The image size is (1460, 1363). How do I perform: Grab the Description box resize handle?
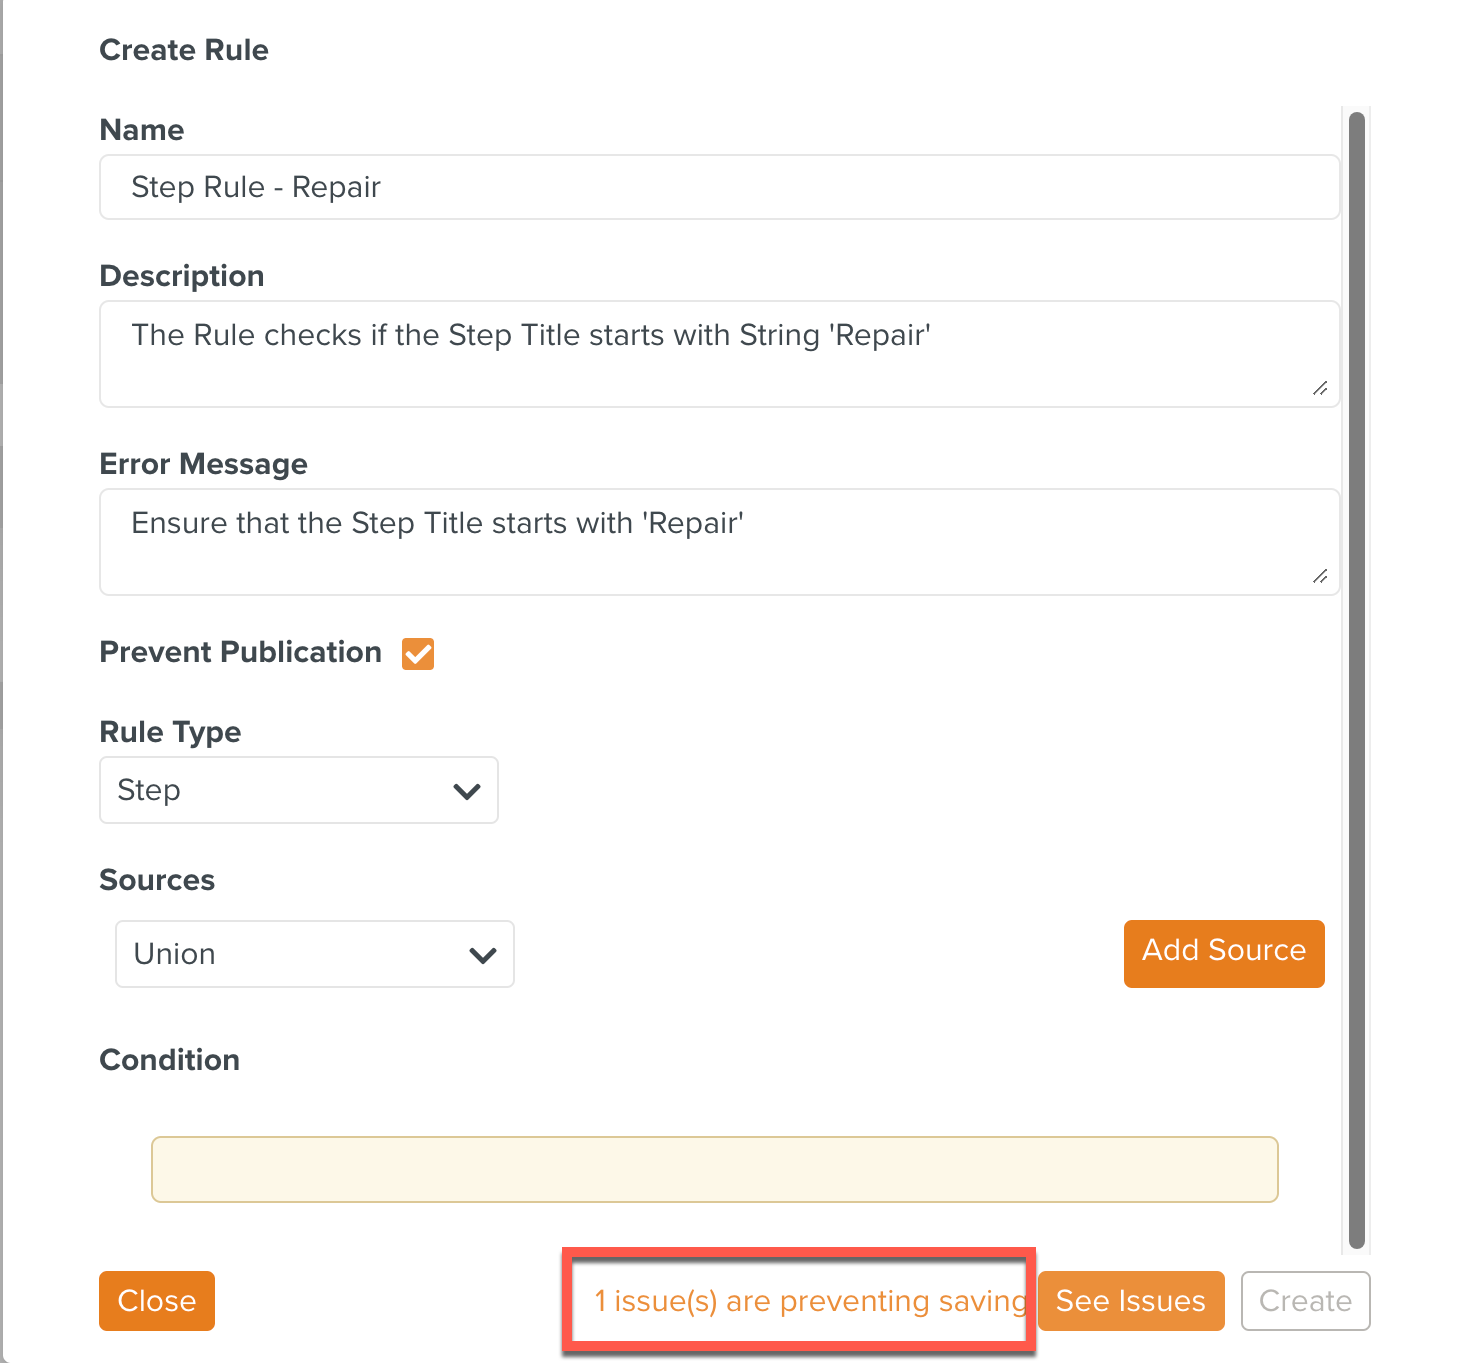1320,388
